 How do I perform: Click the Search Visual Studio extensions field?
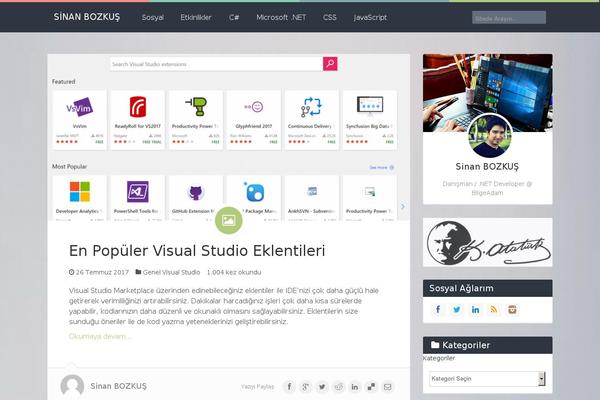pyautogui.click(x=216, y=64)
